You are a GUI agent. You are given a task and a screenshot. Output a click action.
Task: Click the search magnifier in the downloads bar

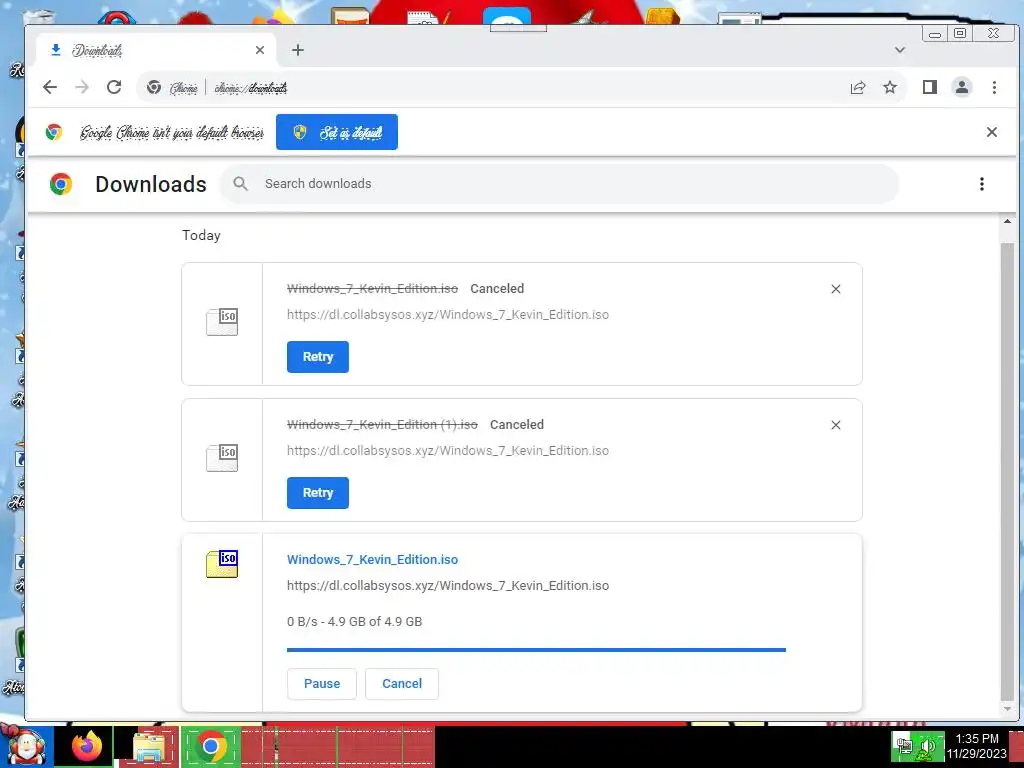(240, 184)
